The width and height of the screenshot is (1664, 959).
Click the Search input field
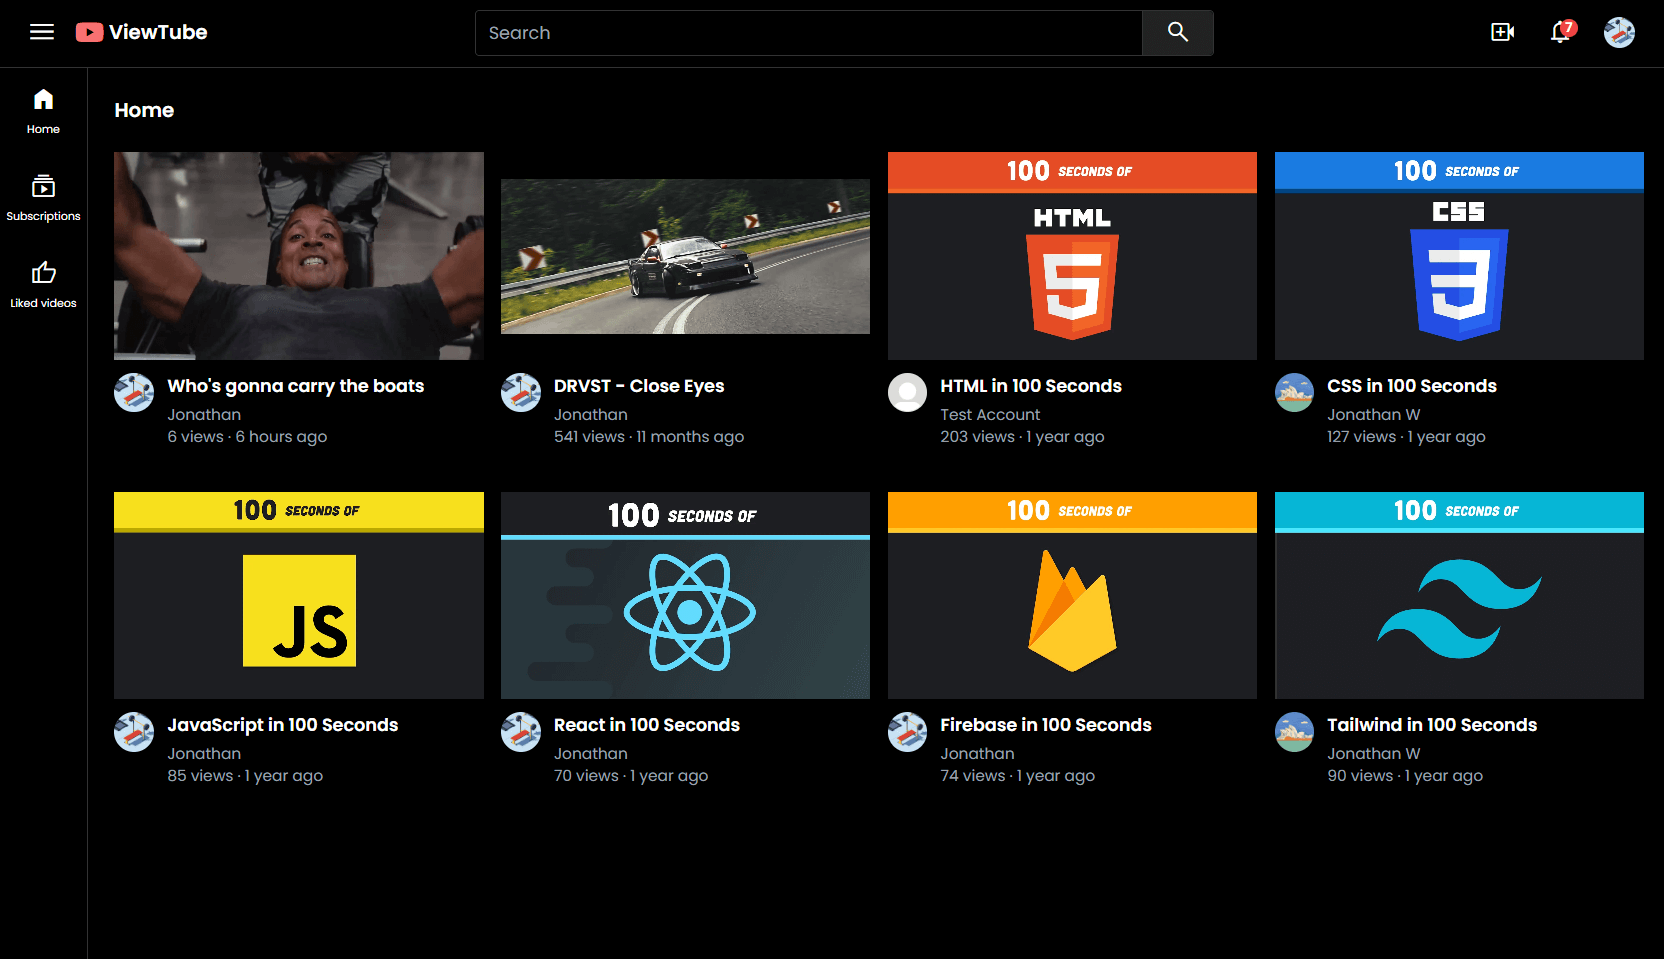808,33
